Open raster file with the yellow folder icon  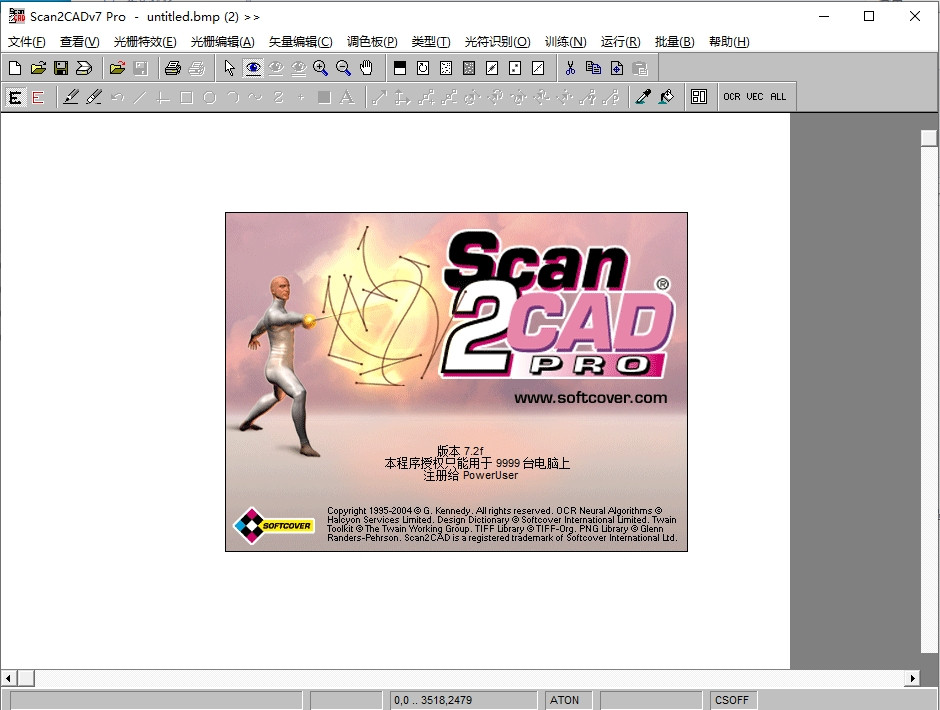[x=38, y=68]
